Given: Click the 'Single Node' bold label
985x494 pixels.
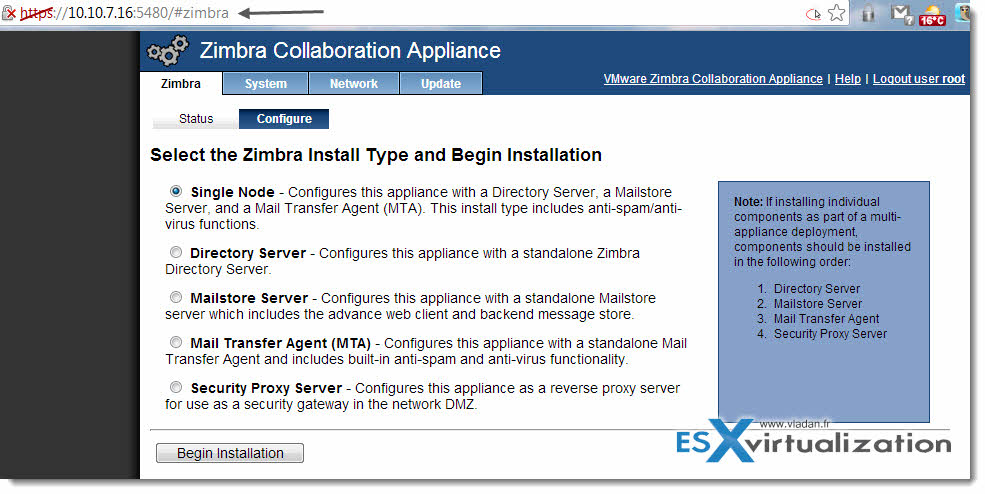Looking at the screenshot, I should click(232, 192).
